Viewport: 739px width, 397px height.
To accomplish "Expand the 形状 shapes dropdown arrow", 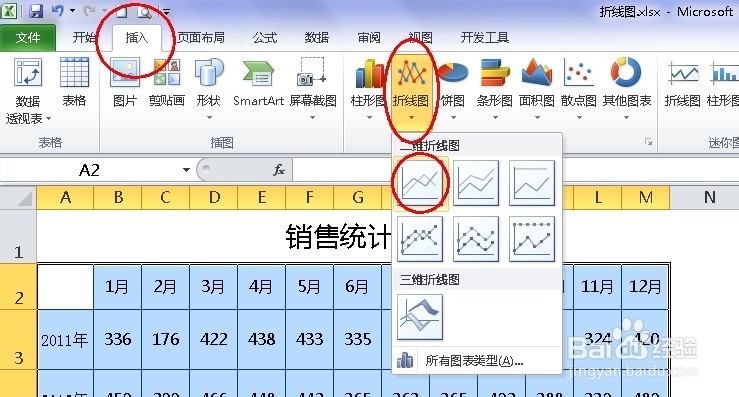I will coord(209,117).
